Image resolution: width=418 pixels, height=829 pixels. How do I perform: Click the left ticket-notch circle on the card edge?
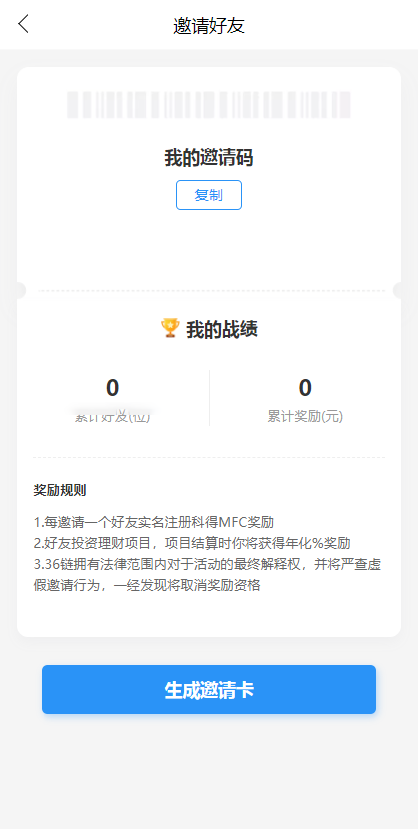point(19,290)
